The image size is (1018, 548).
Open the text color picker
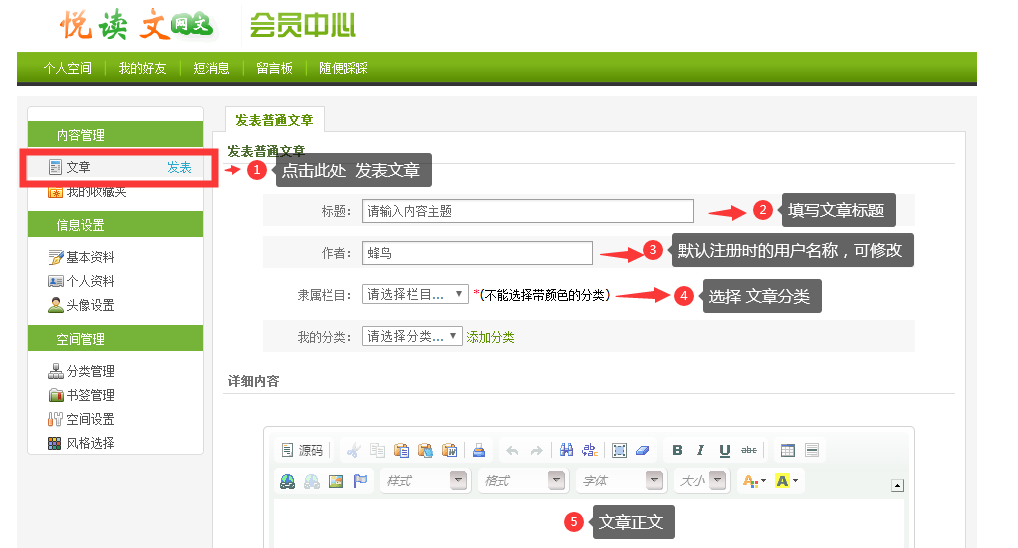tap(752, 481)
